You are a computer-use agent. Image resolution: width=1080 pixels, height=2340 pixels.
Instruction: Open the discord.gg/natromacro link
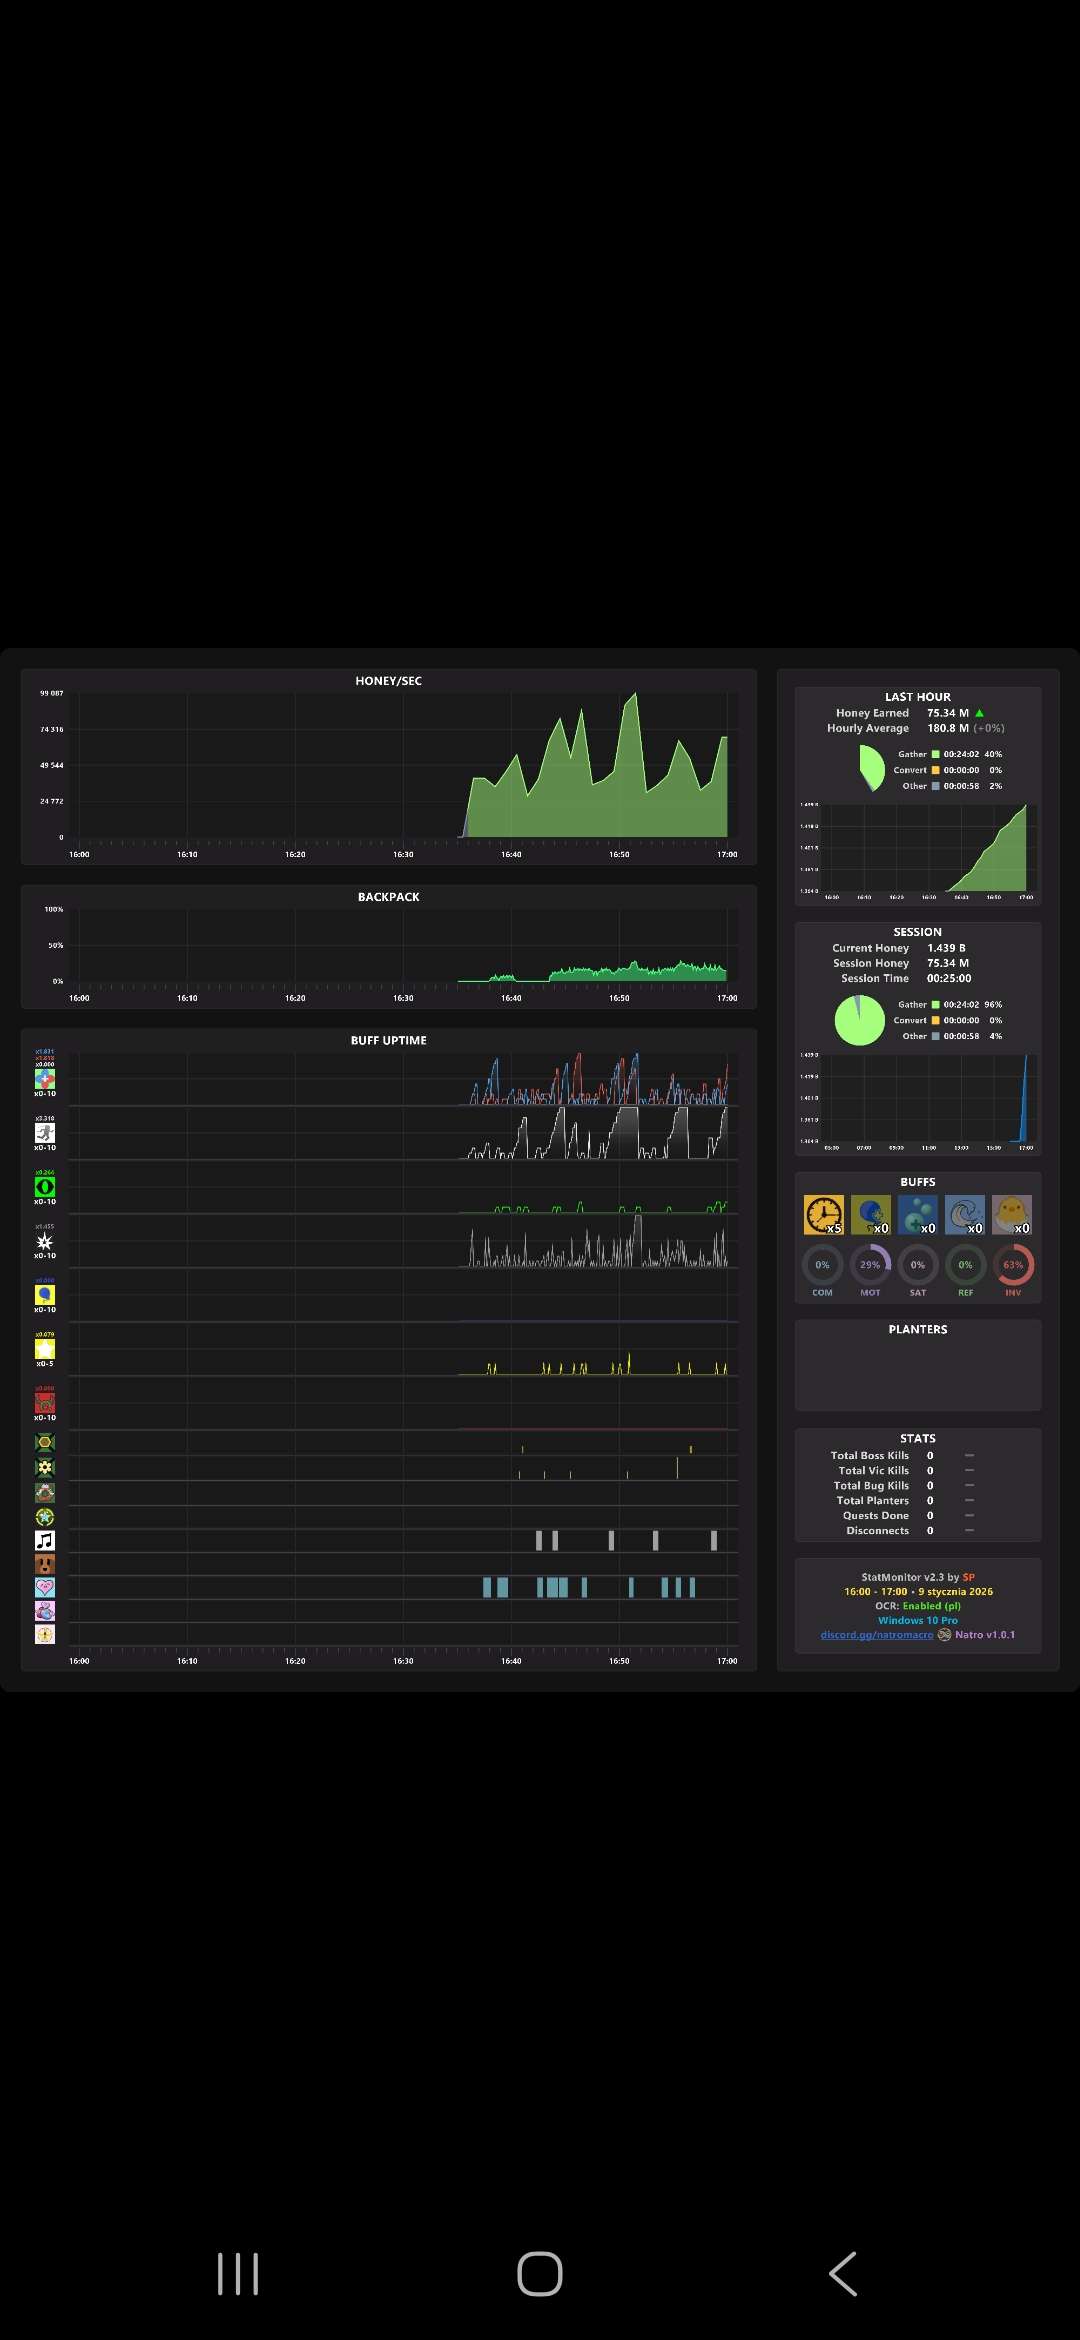877,1635
